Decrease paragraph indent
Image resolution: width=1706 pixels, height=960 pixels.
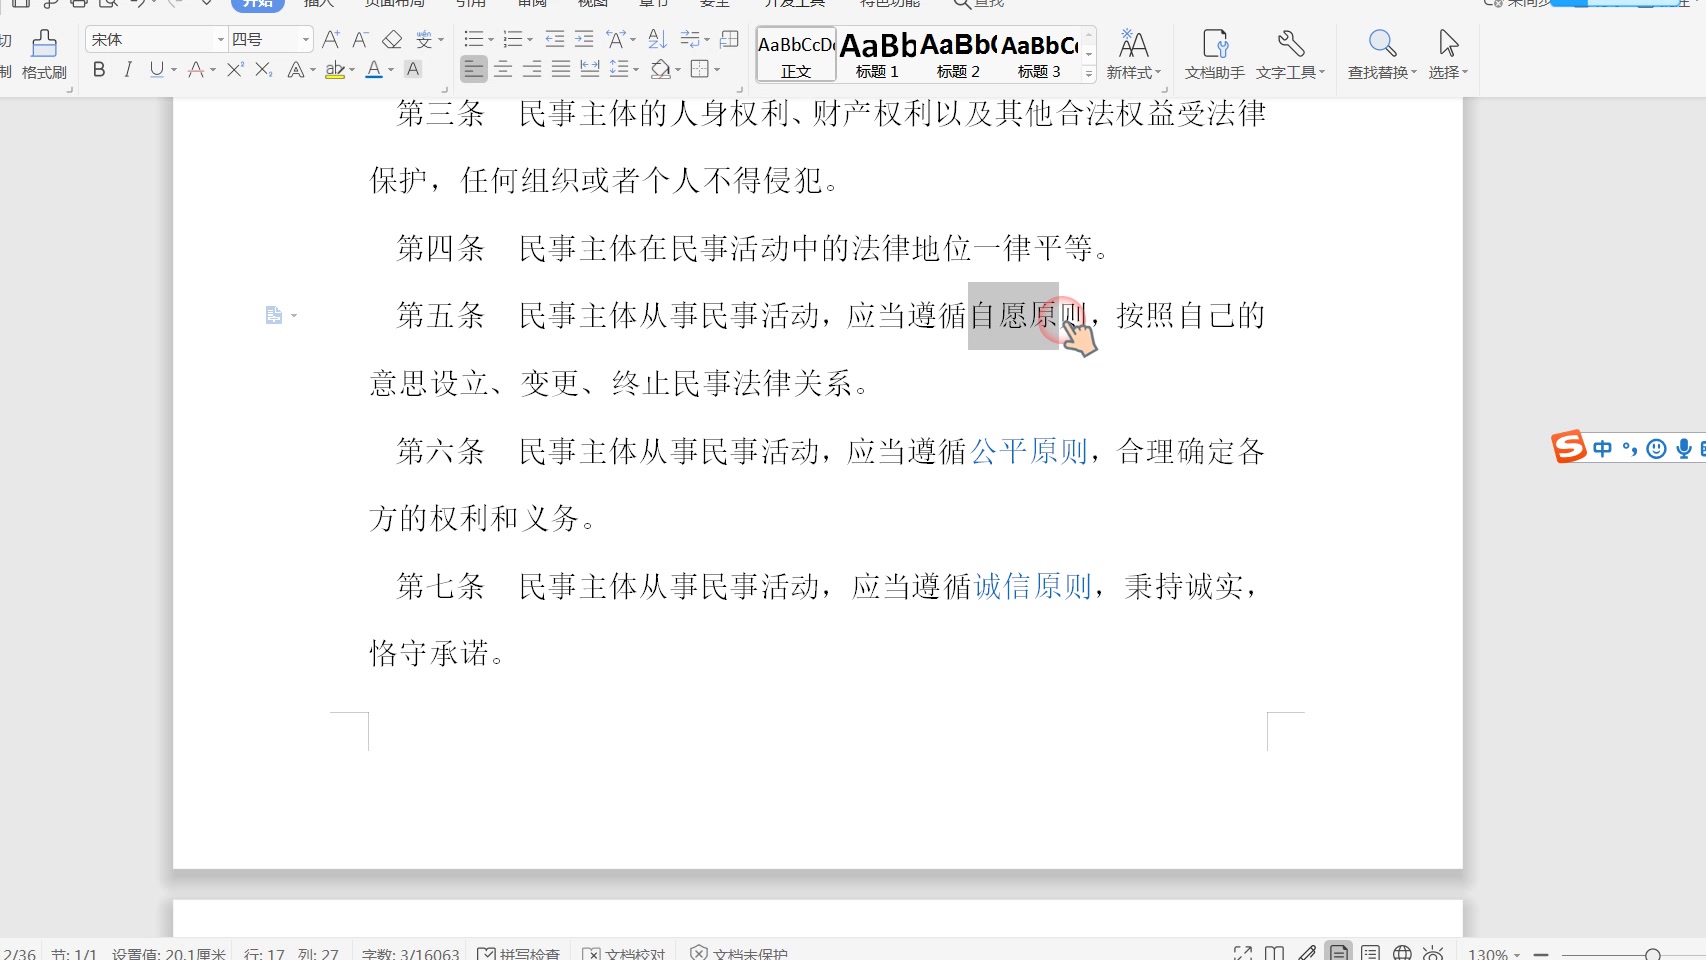[554, 39]
